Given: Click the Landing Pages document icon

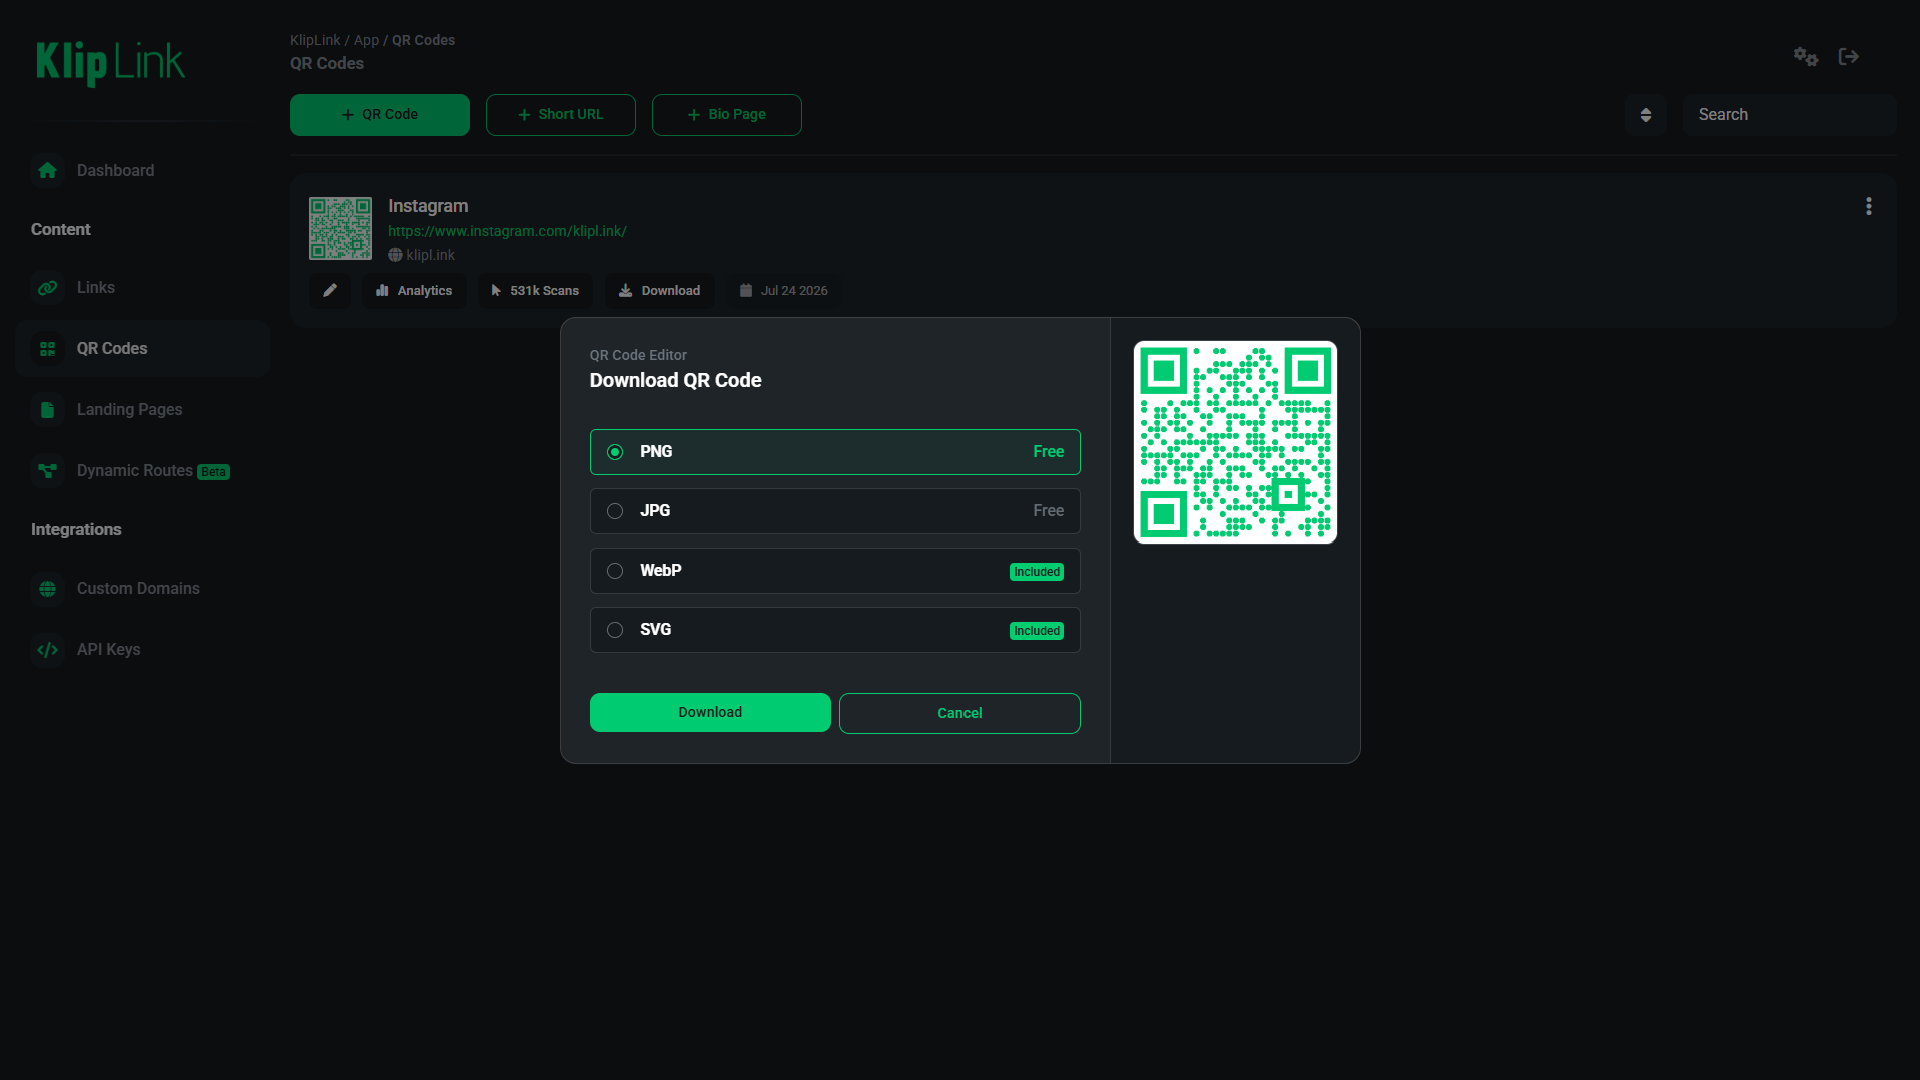Looking at the screenshot, I should [x=47, y=410].
